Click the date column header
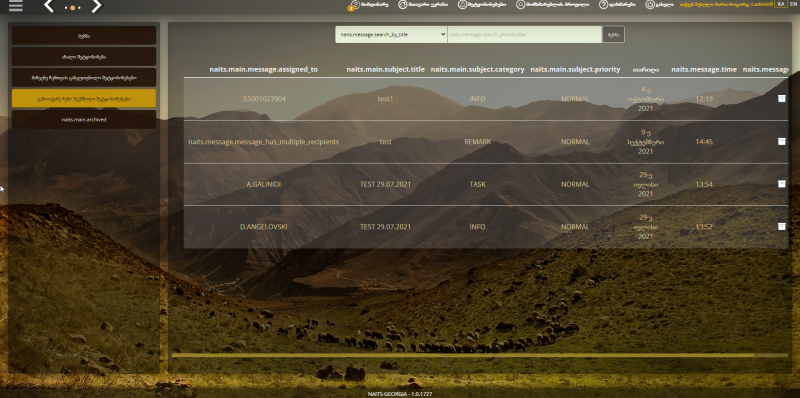This screenshot has height=398, width=800. pyautogui.click(x=645, y=69)
